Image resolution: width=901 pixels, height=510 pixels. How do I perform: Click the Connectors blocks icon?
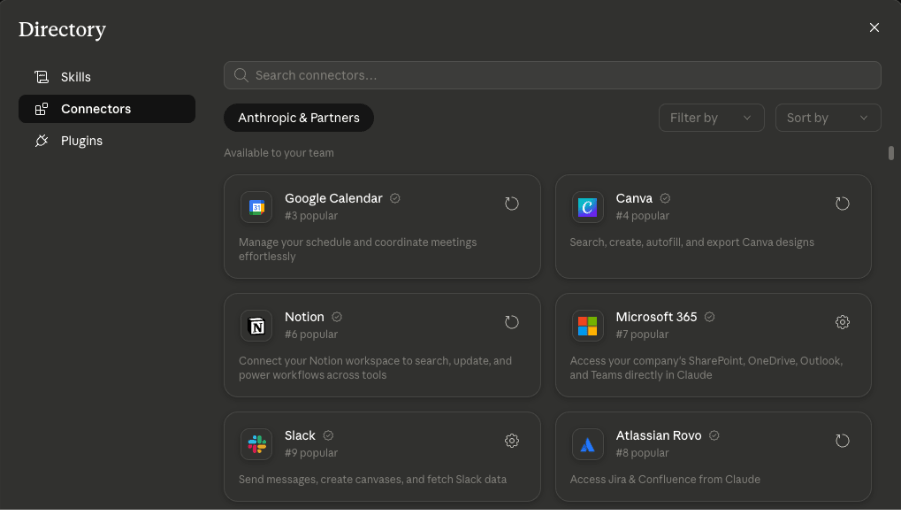(41, 109)
